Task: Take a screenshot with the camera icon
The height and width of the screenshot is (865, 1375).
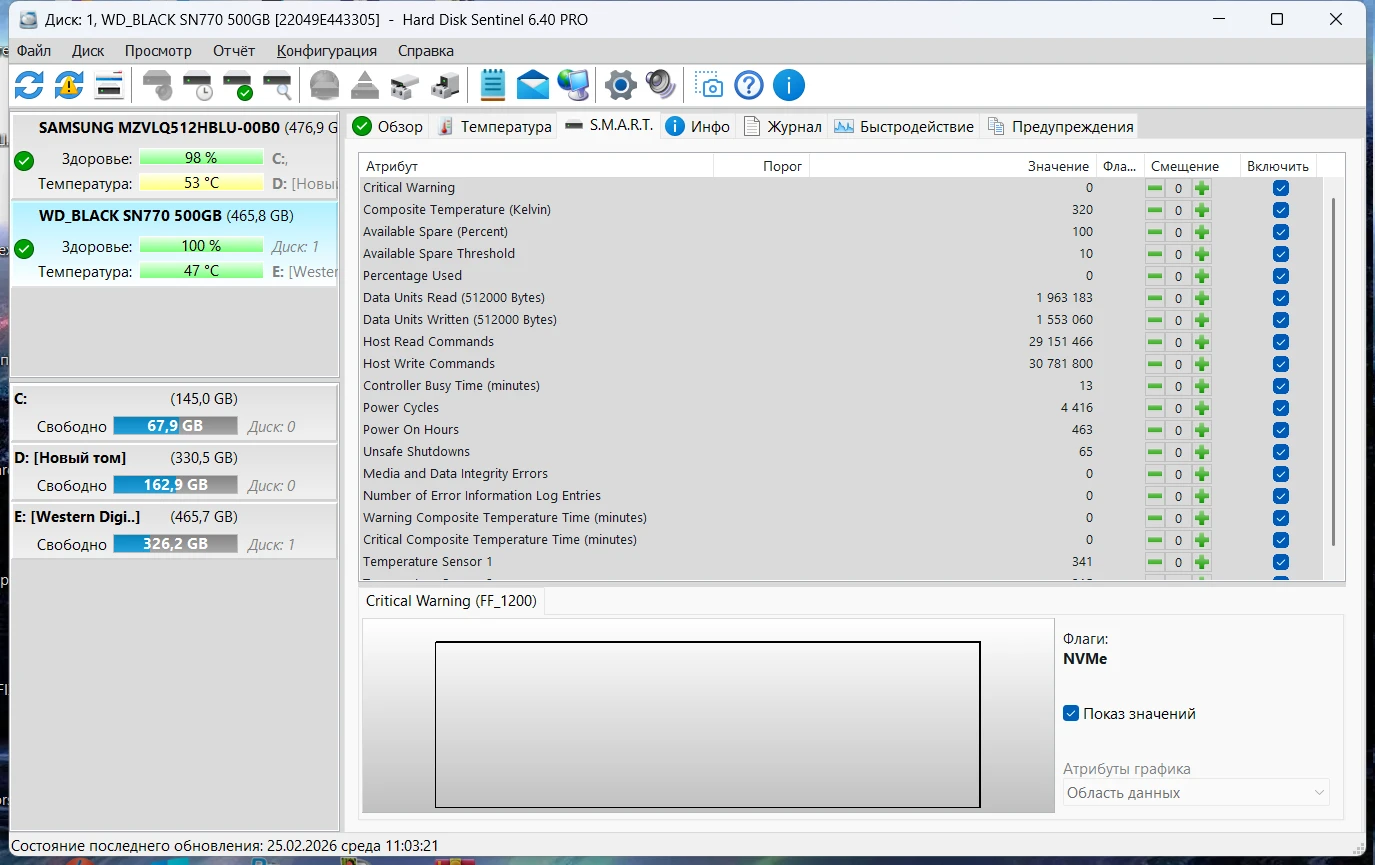Action: [x=708, y=85]
